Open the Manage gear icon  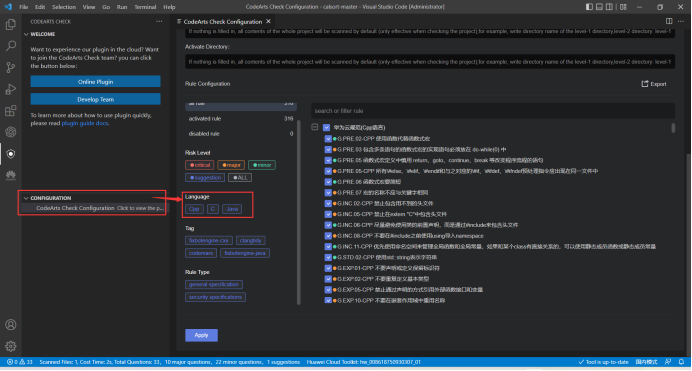tap(11, 346)
